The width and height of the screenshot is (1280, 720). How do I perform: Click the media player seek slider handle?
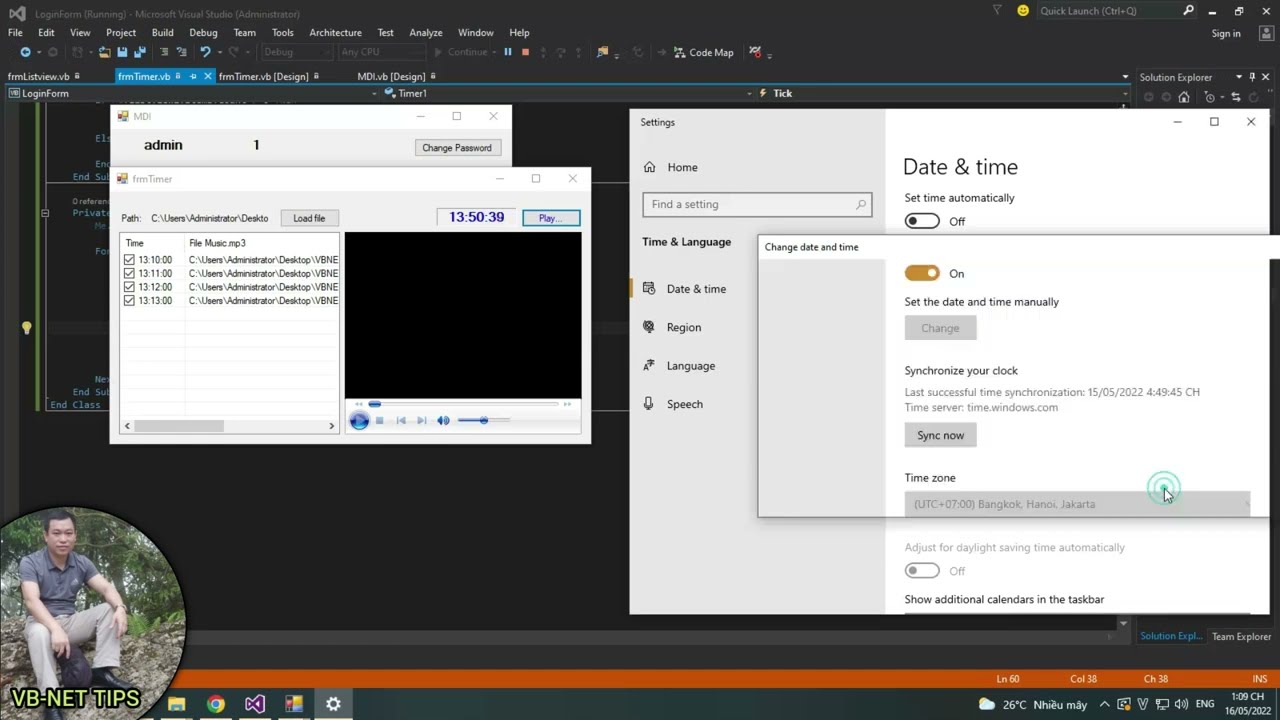[375, 404]
